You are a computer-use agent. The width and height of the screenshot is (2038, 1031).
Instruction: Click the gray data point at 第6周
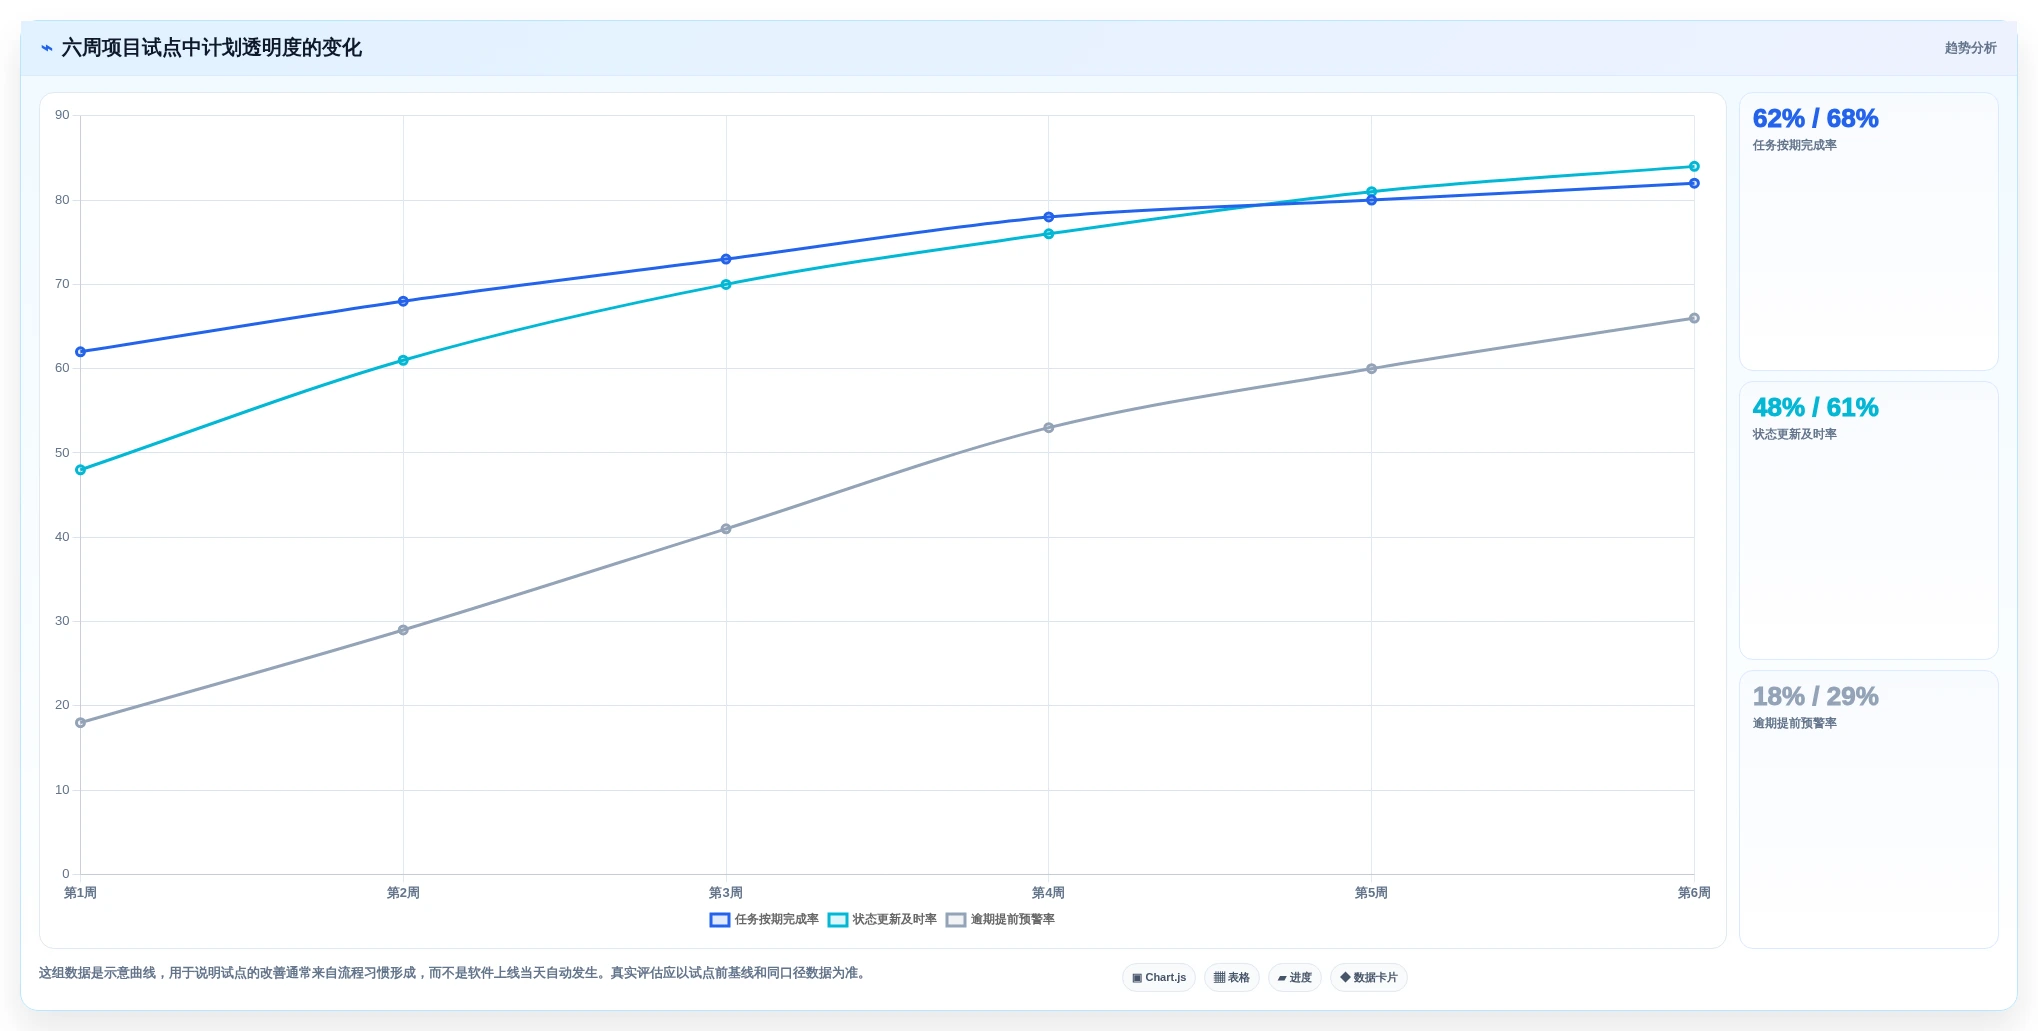click(x=1694, y=318)
